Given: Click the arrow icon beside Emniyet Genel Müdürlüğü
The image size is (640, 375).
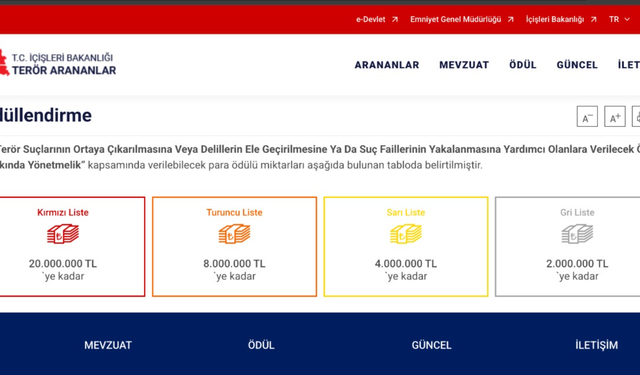Looking at the screenshot, I should (511, 19).
